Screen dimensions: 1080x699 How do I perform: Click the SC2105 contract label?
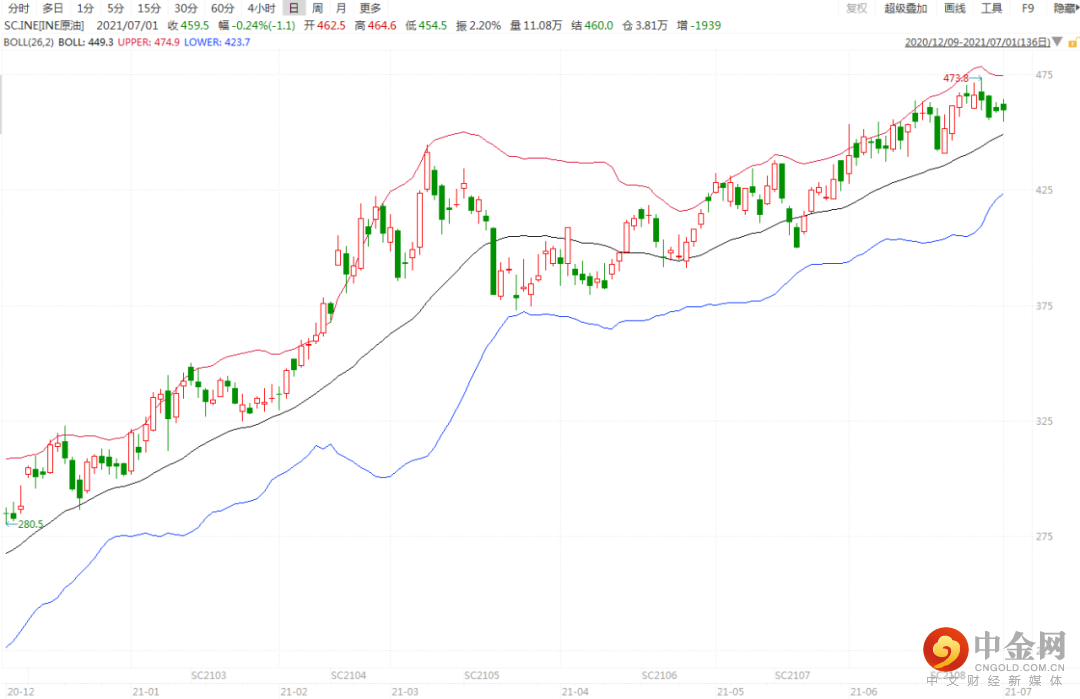tap(481, 675)
